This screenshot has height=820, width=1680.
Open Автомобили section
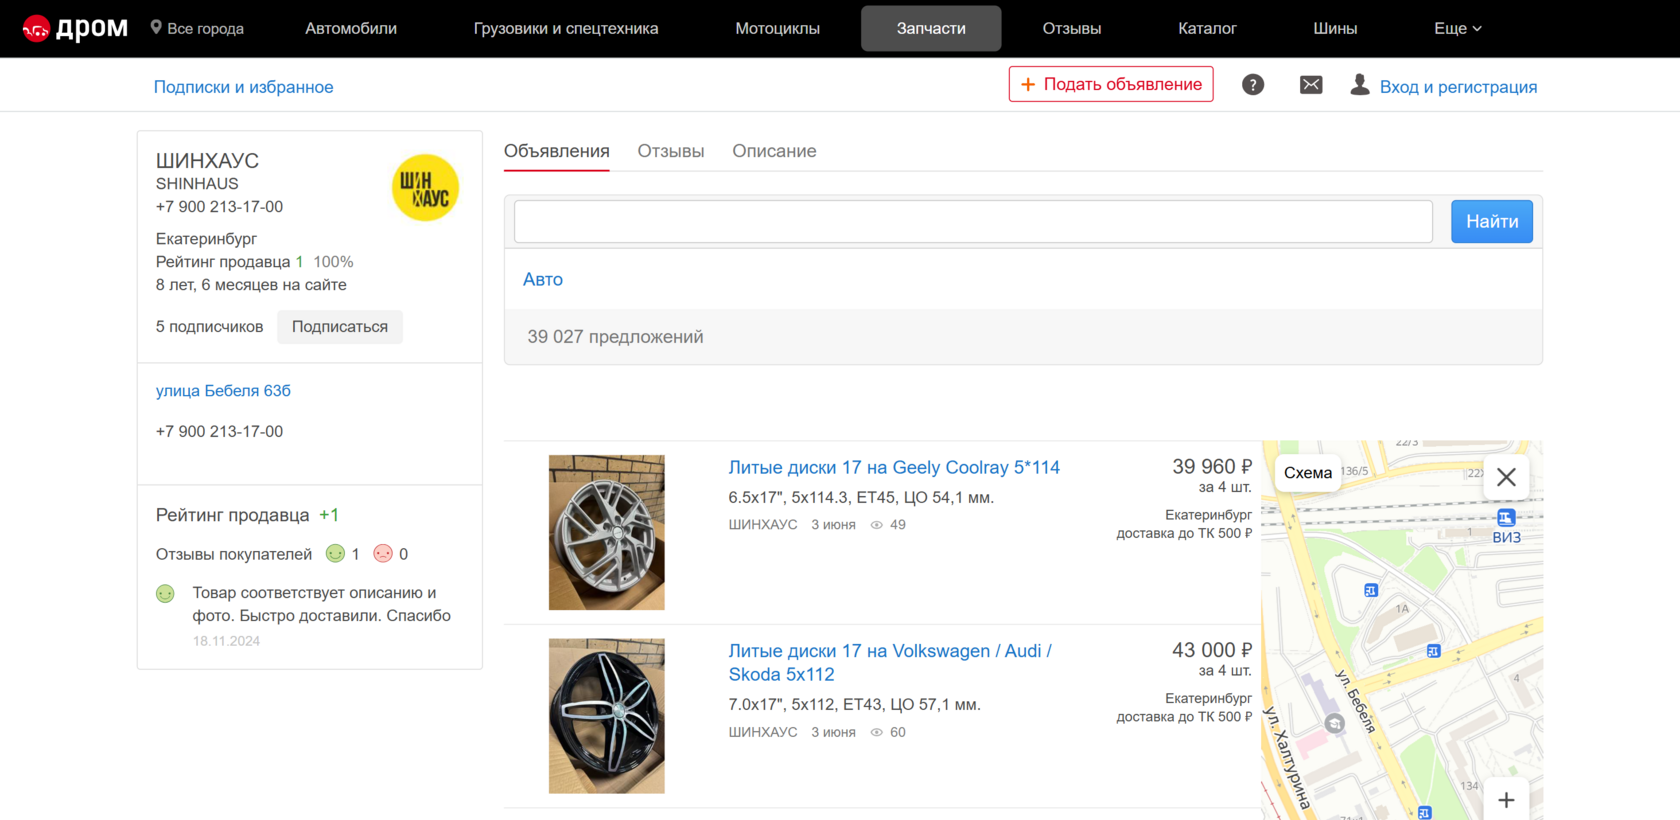click(351, 28)
